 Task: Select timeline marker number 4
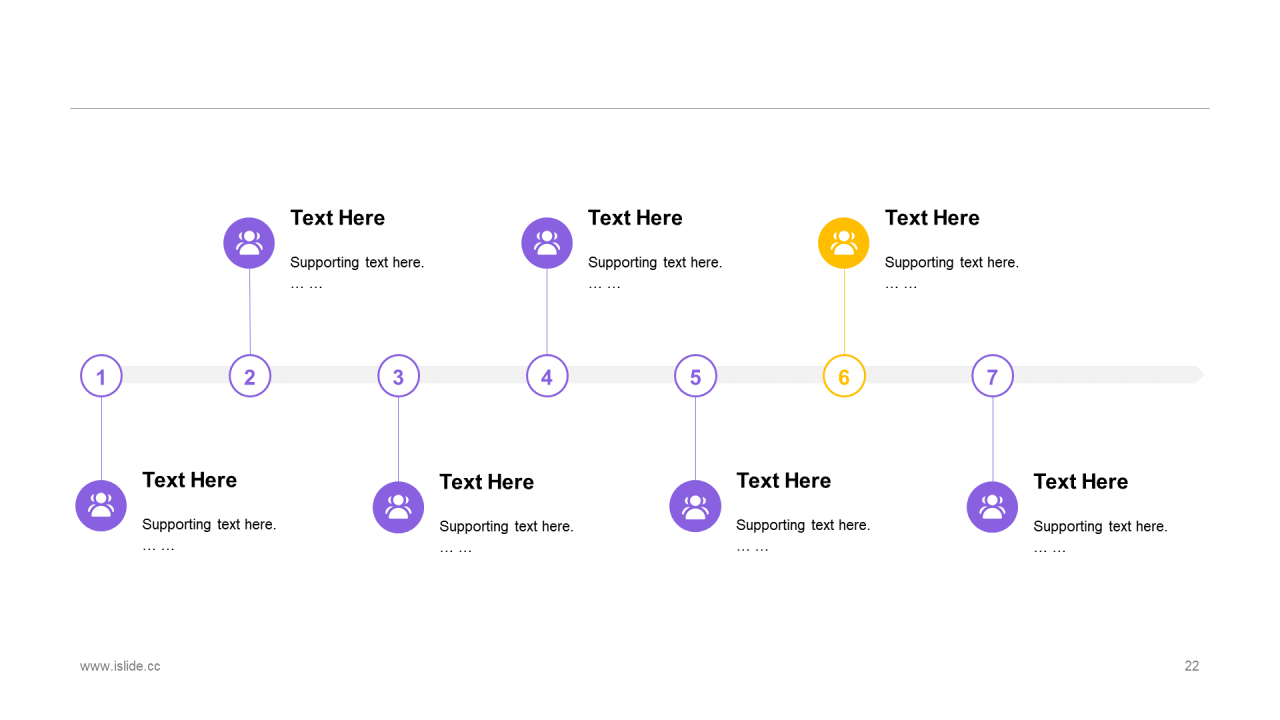[547, 376]
